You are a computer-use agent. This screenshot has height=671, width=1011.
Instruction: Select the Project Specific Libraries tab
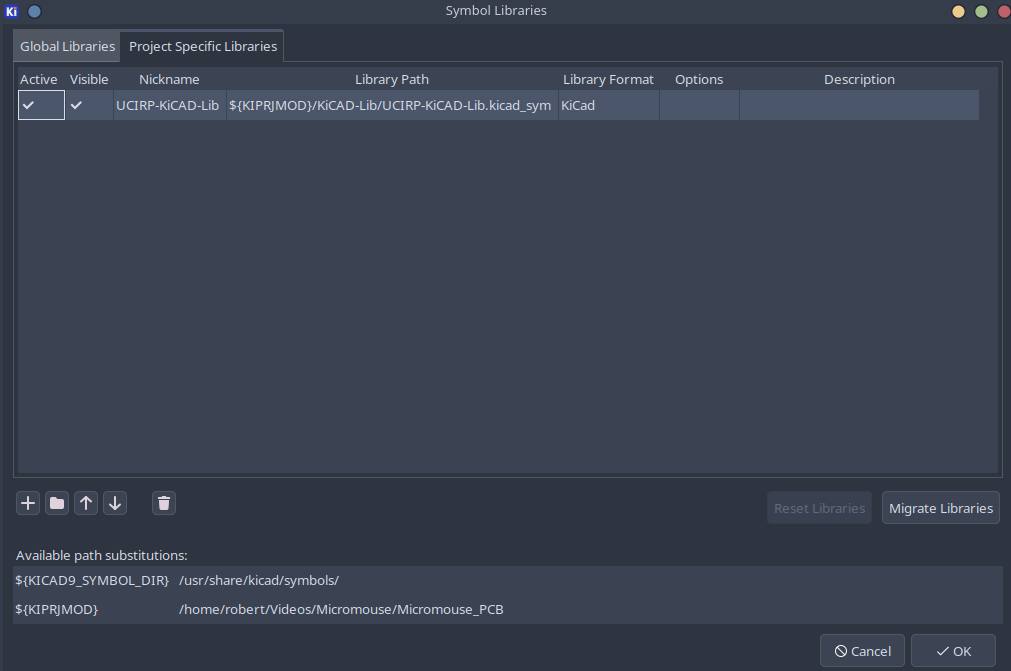pos(202,46)
